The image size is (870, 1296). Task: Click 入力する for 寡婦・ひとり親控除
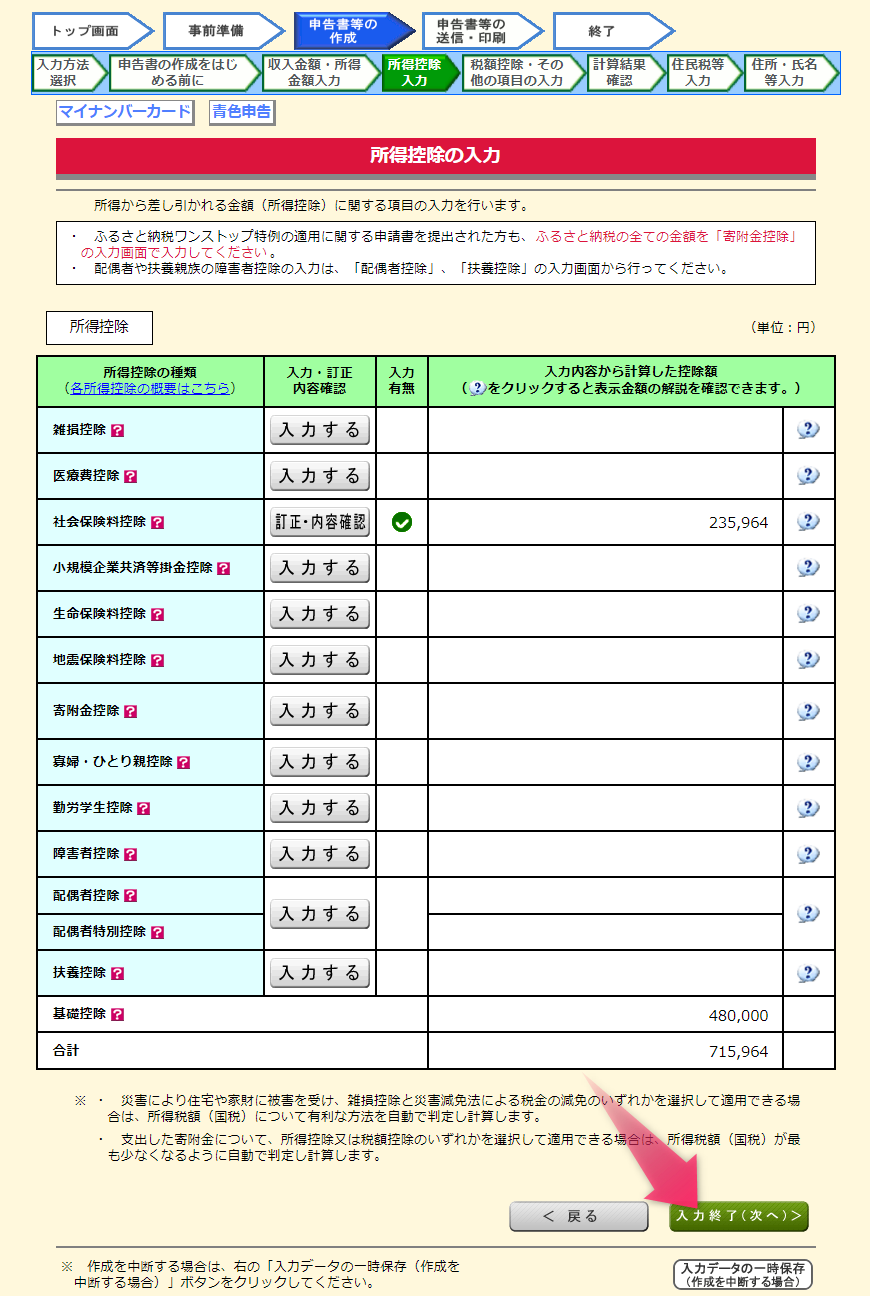320,762
